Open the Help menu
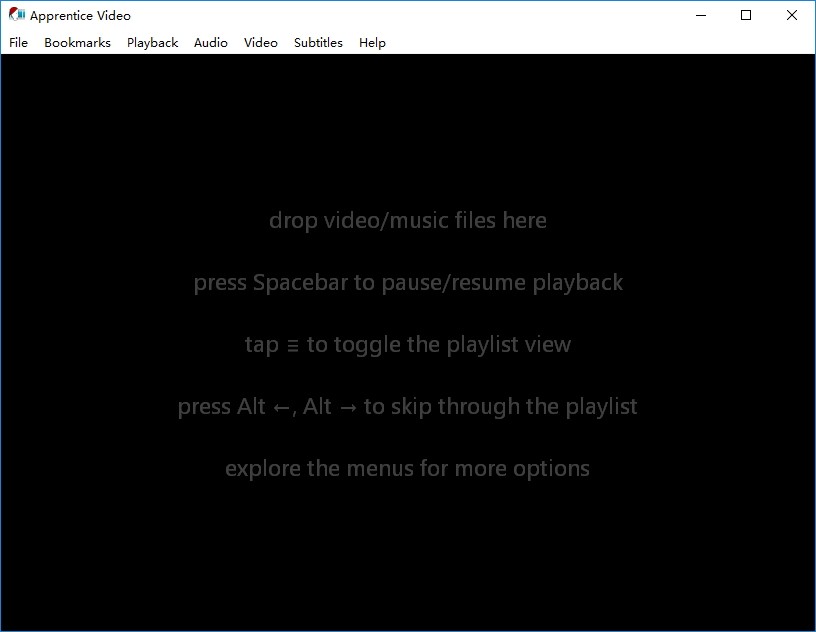 (x=372, y=43)
